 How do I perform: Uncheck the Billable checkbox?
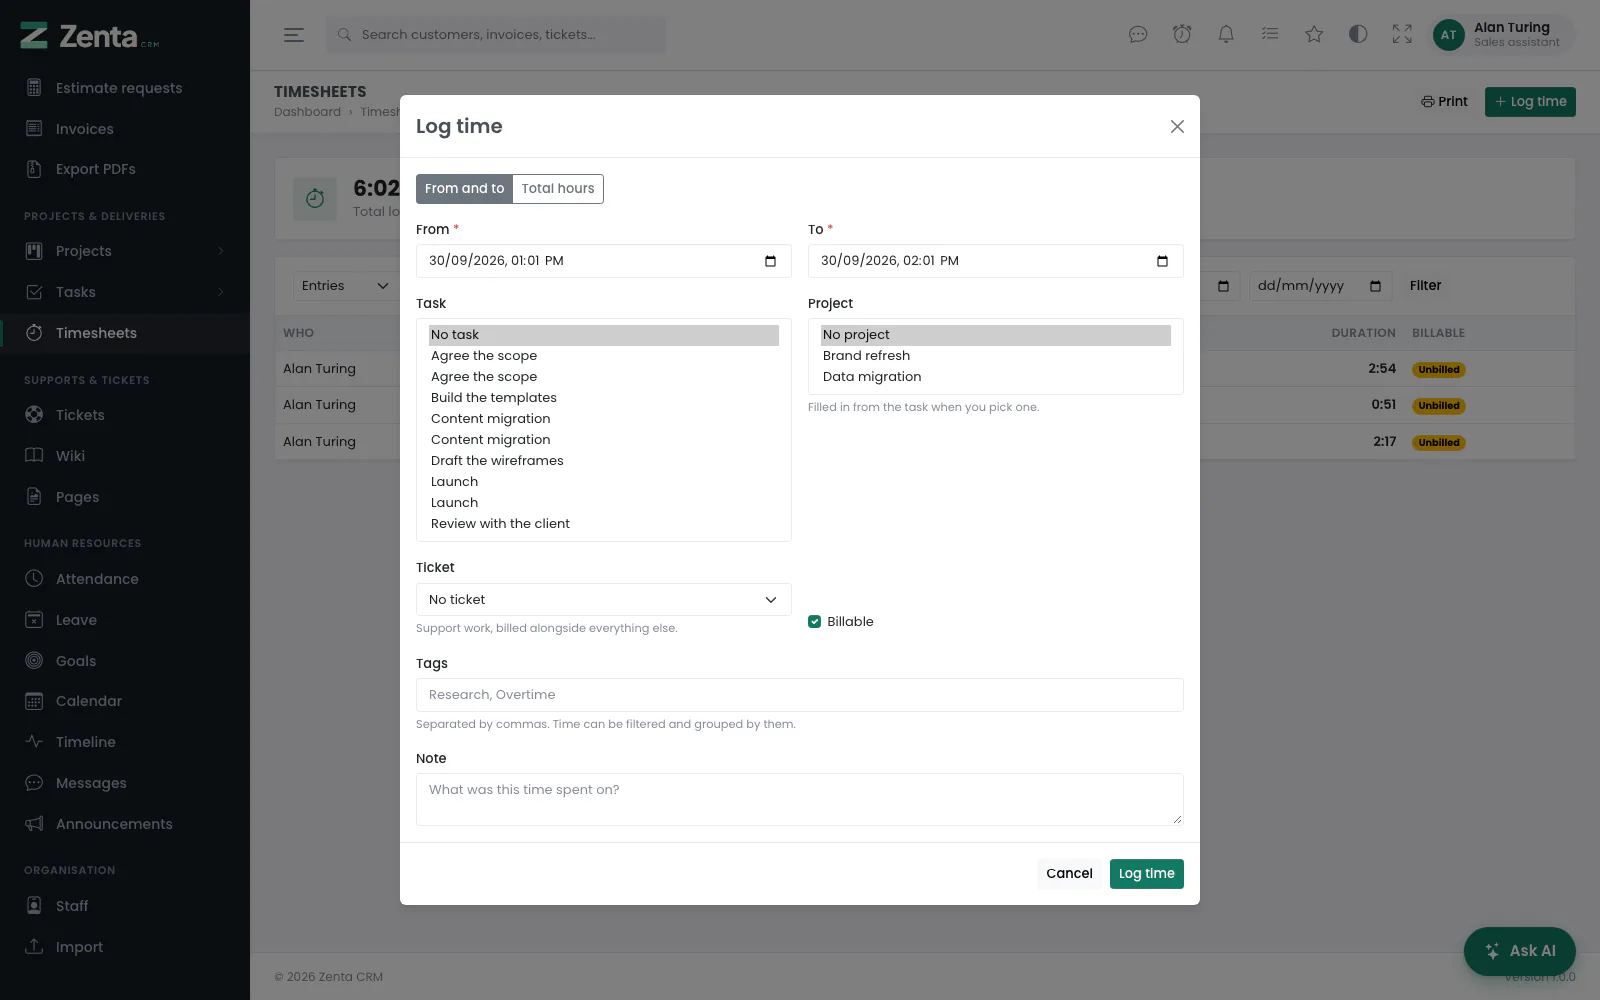815,622
